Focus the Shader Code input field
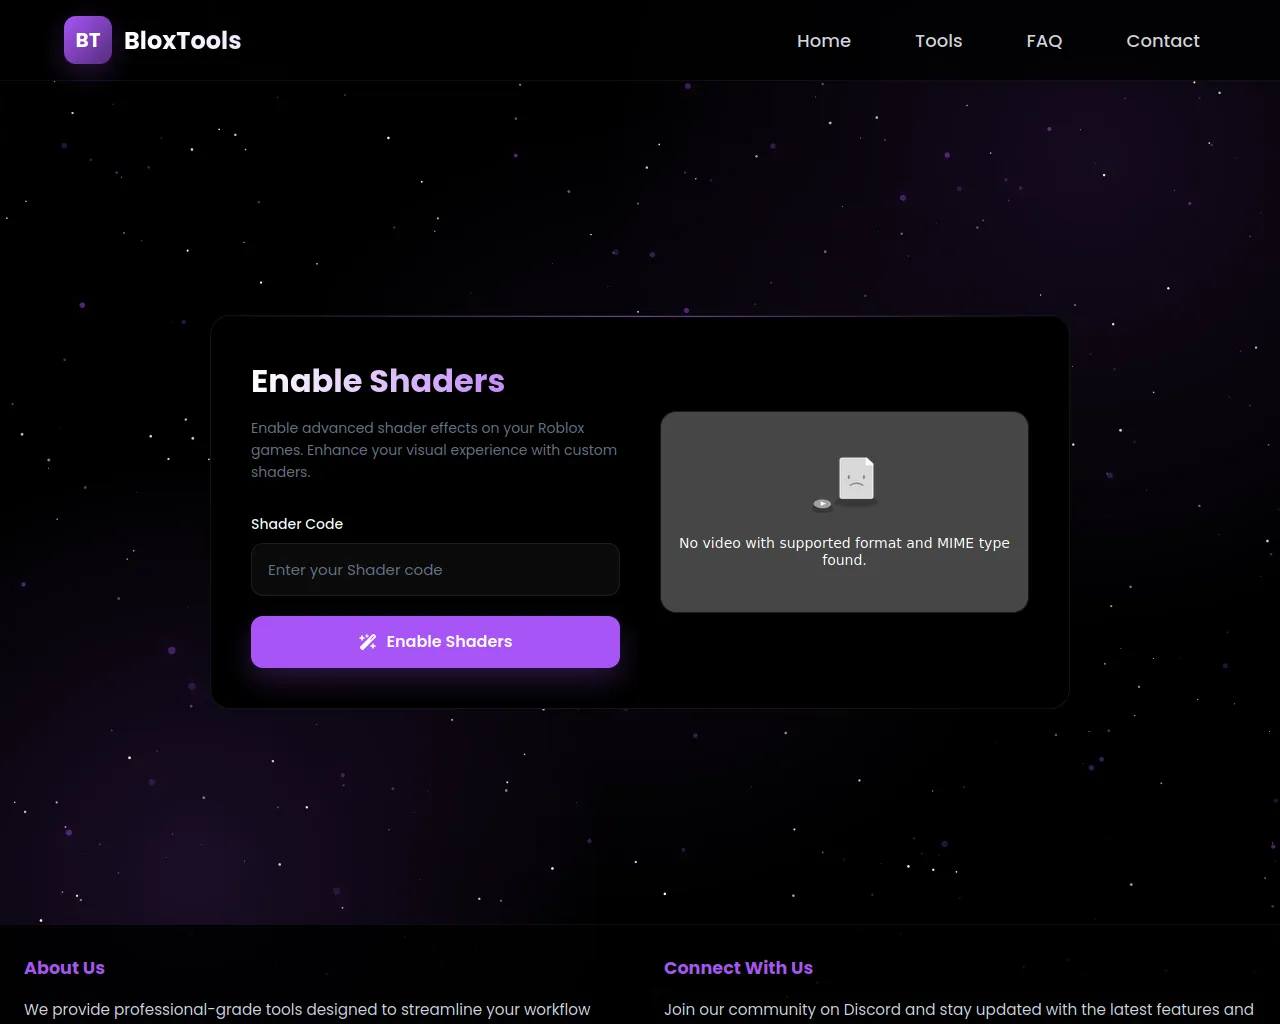 coord(435,570)
